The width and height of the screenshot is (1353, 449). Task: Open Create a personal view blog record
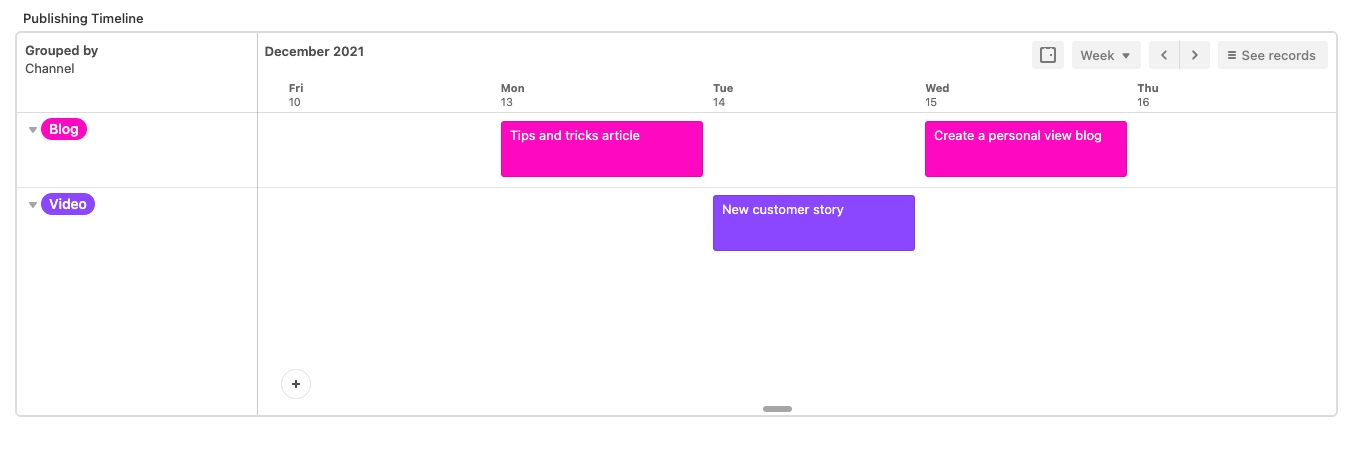click(1026, 149)
